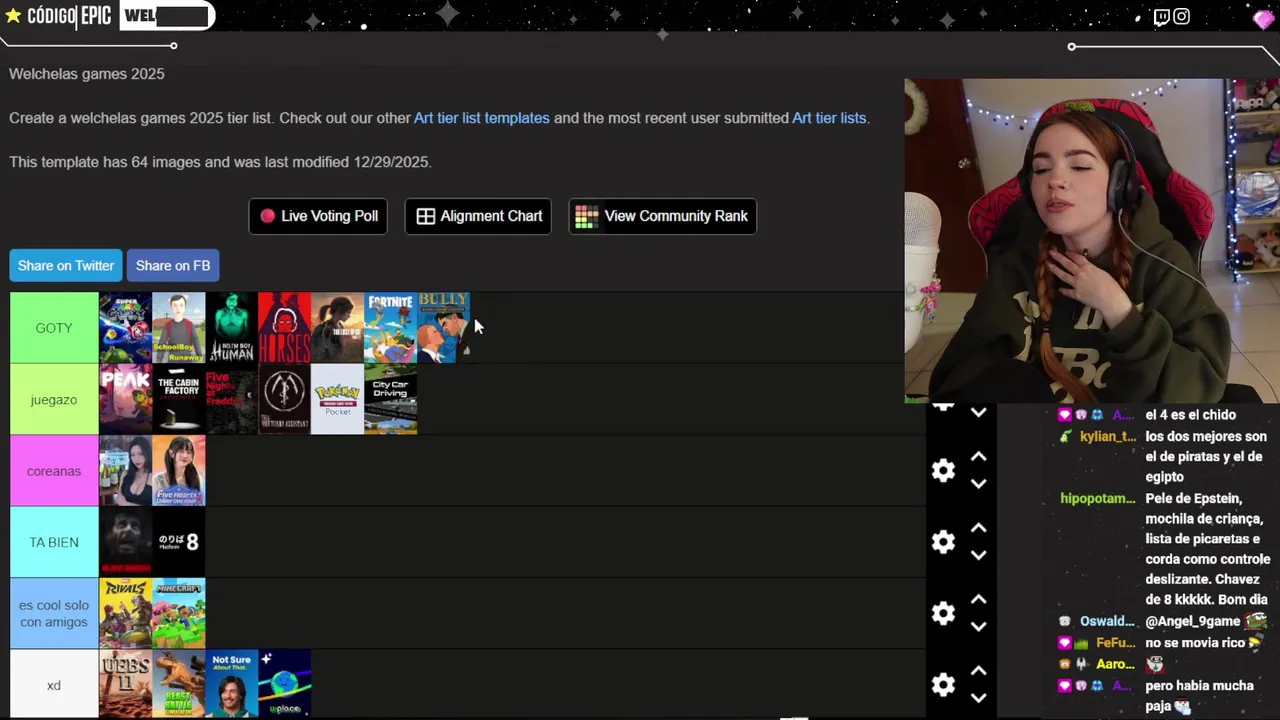
Task: Click the 'Welchelas games 2025' heading
Action: (x=87, y=74)
